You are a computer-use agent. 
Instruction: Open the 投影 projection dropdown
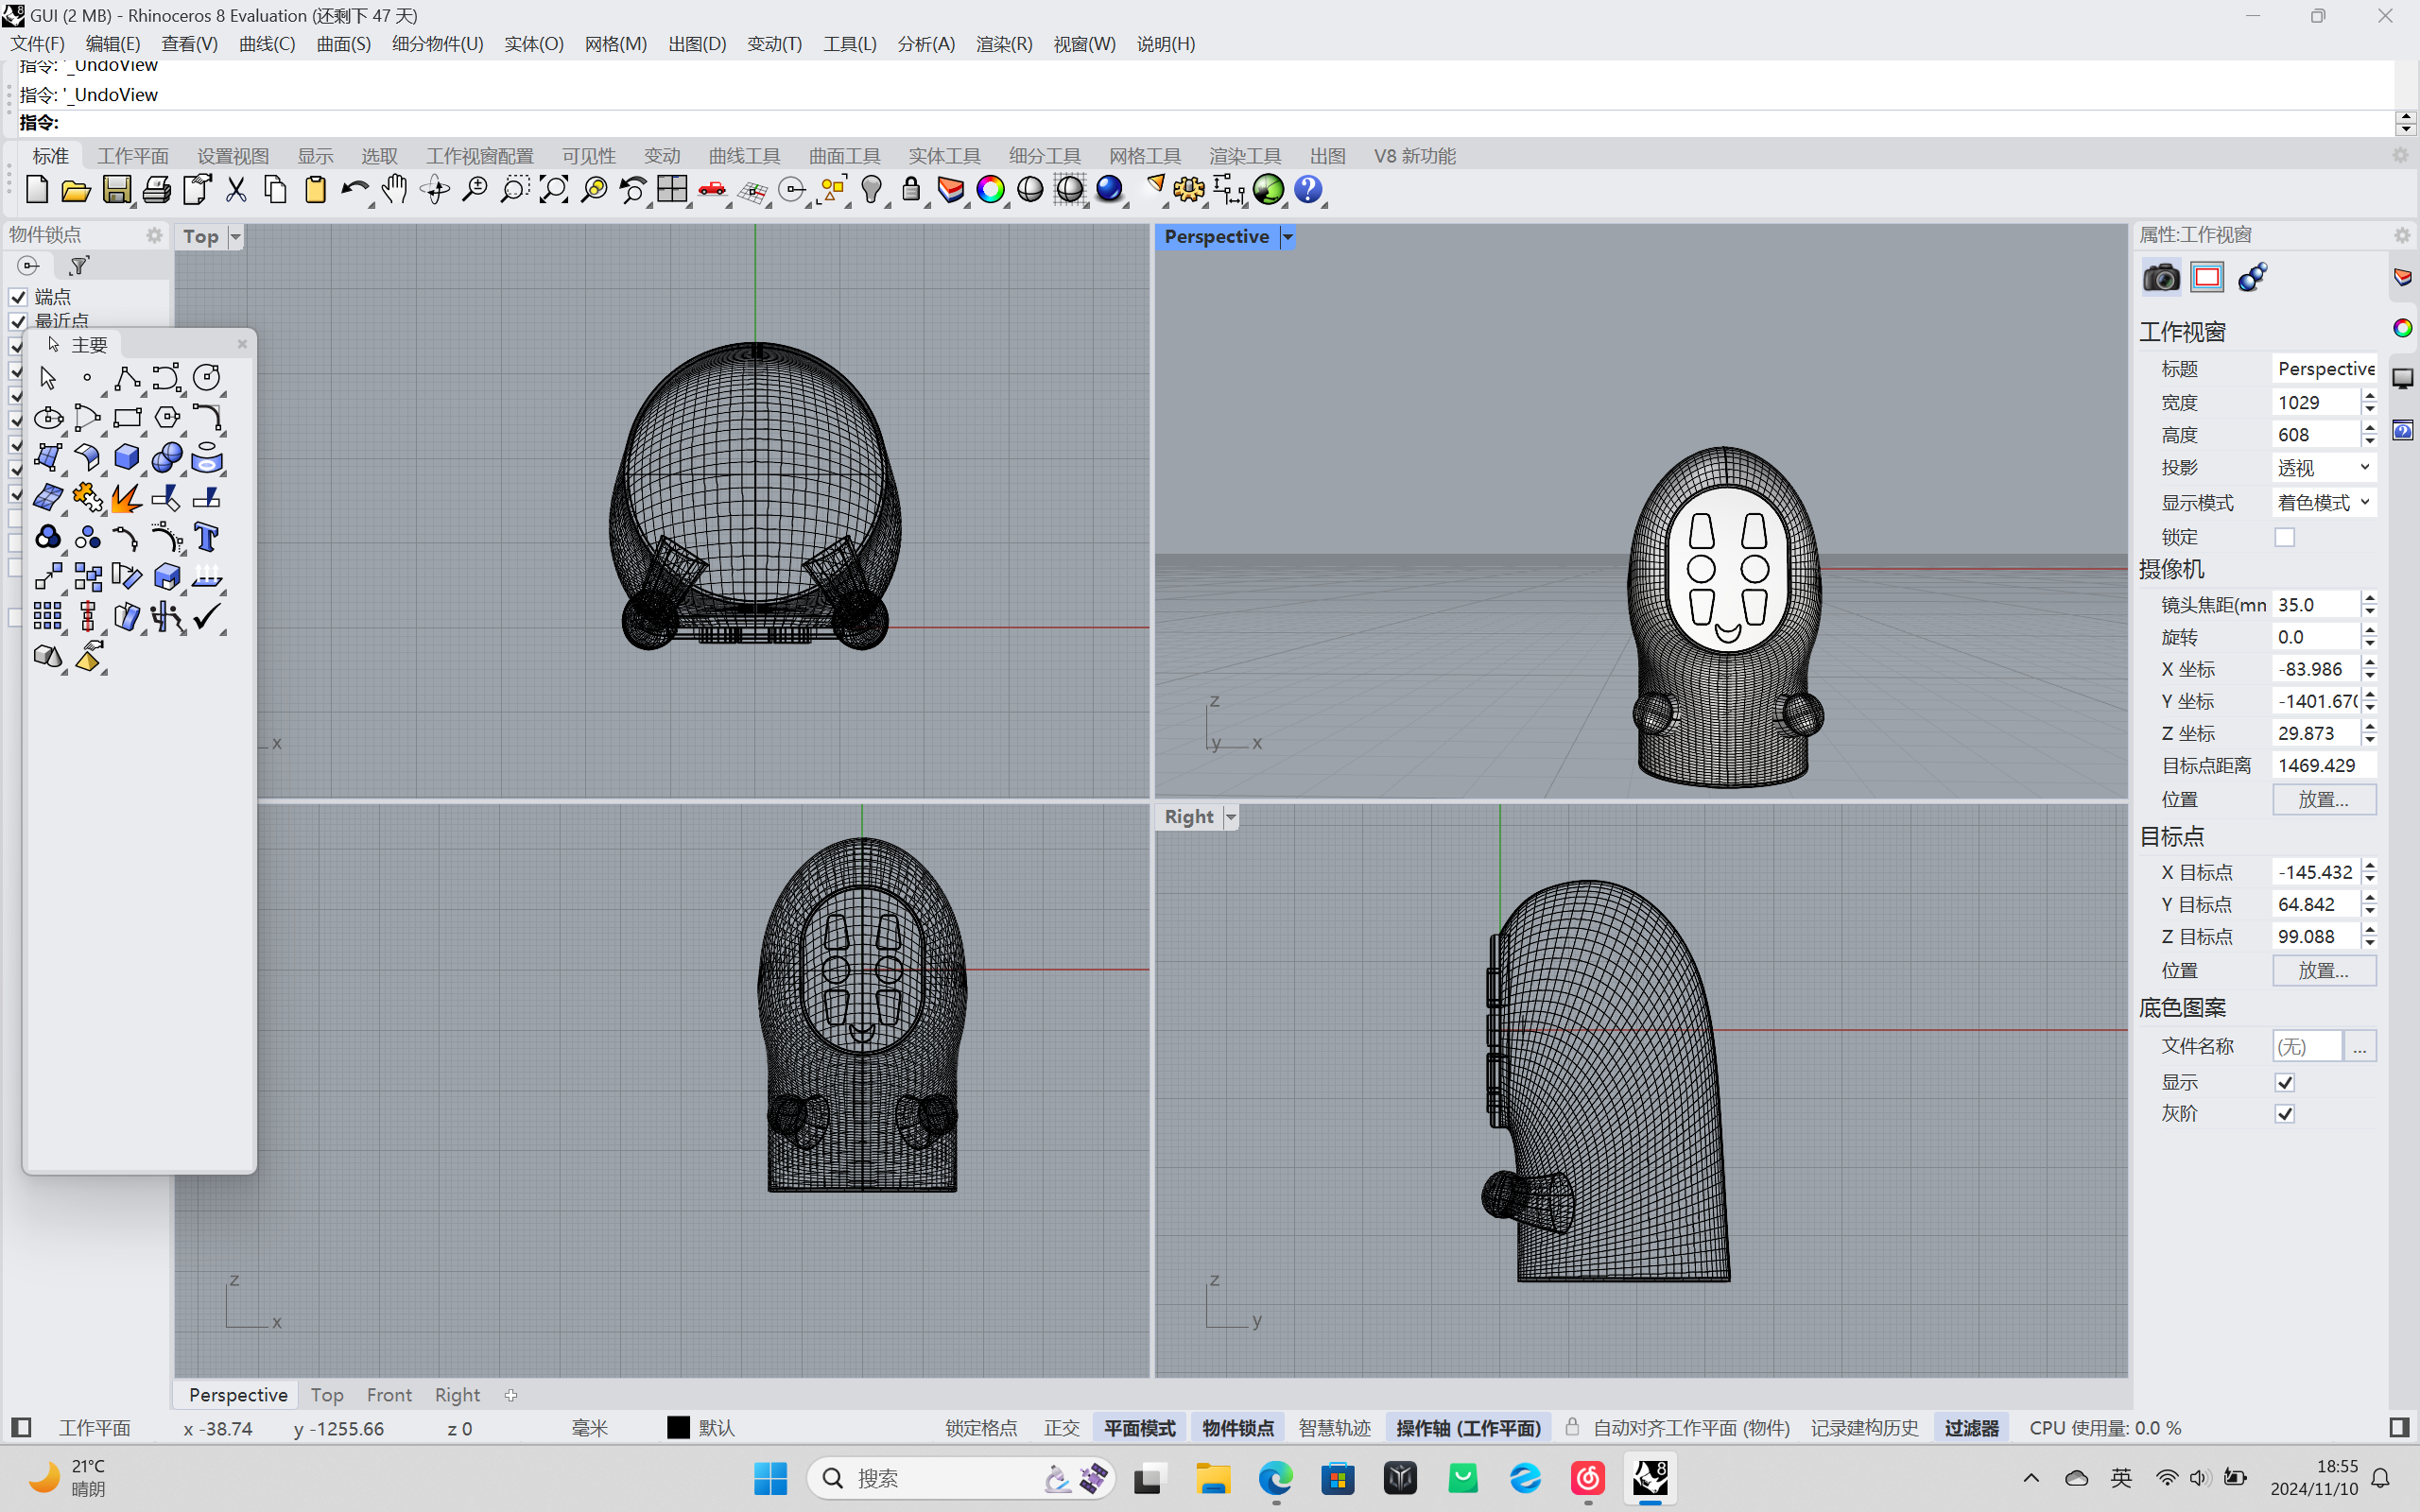coord(2324,468)
